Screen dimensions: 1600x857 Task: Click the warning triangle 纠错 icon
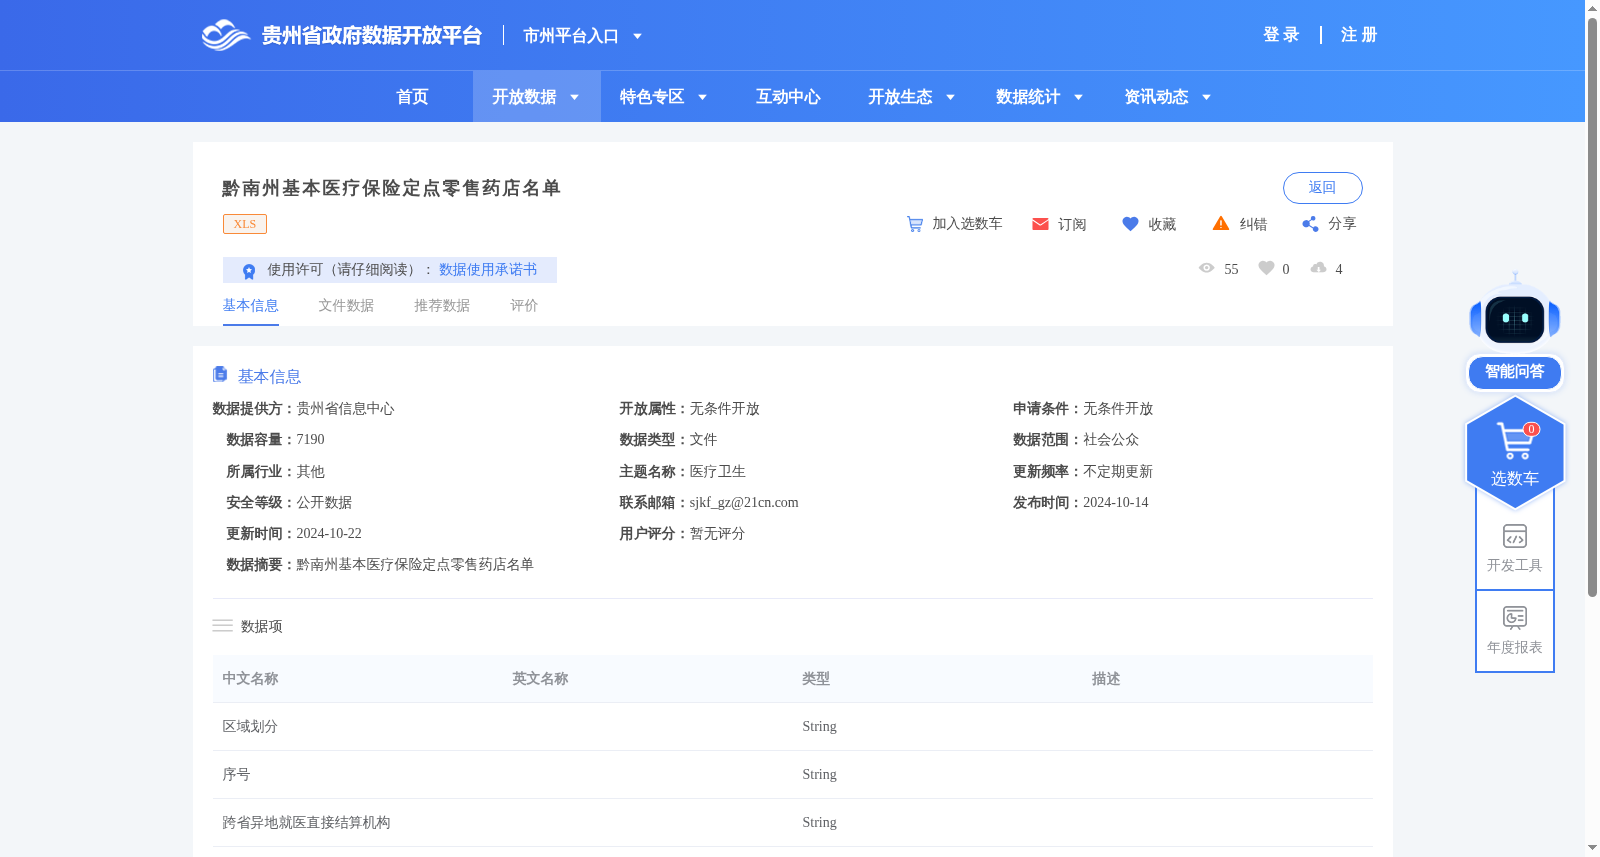point(1221,223)
